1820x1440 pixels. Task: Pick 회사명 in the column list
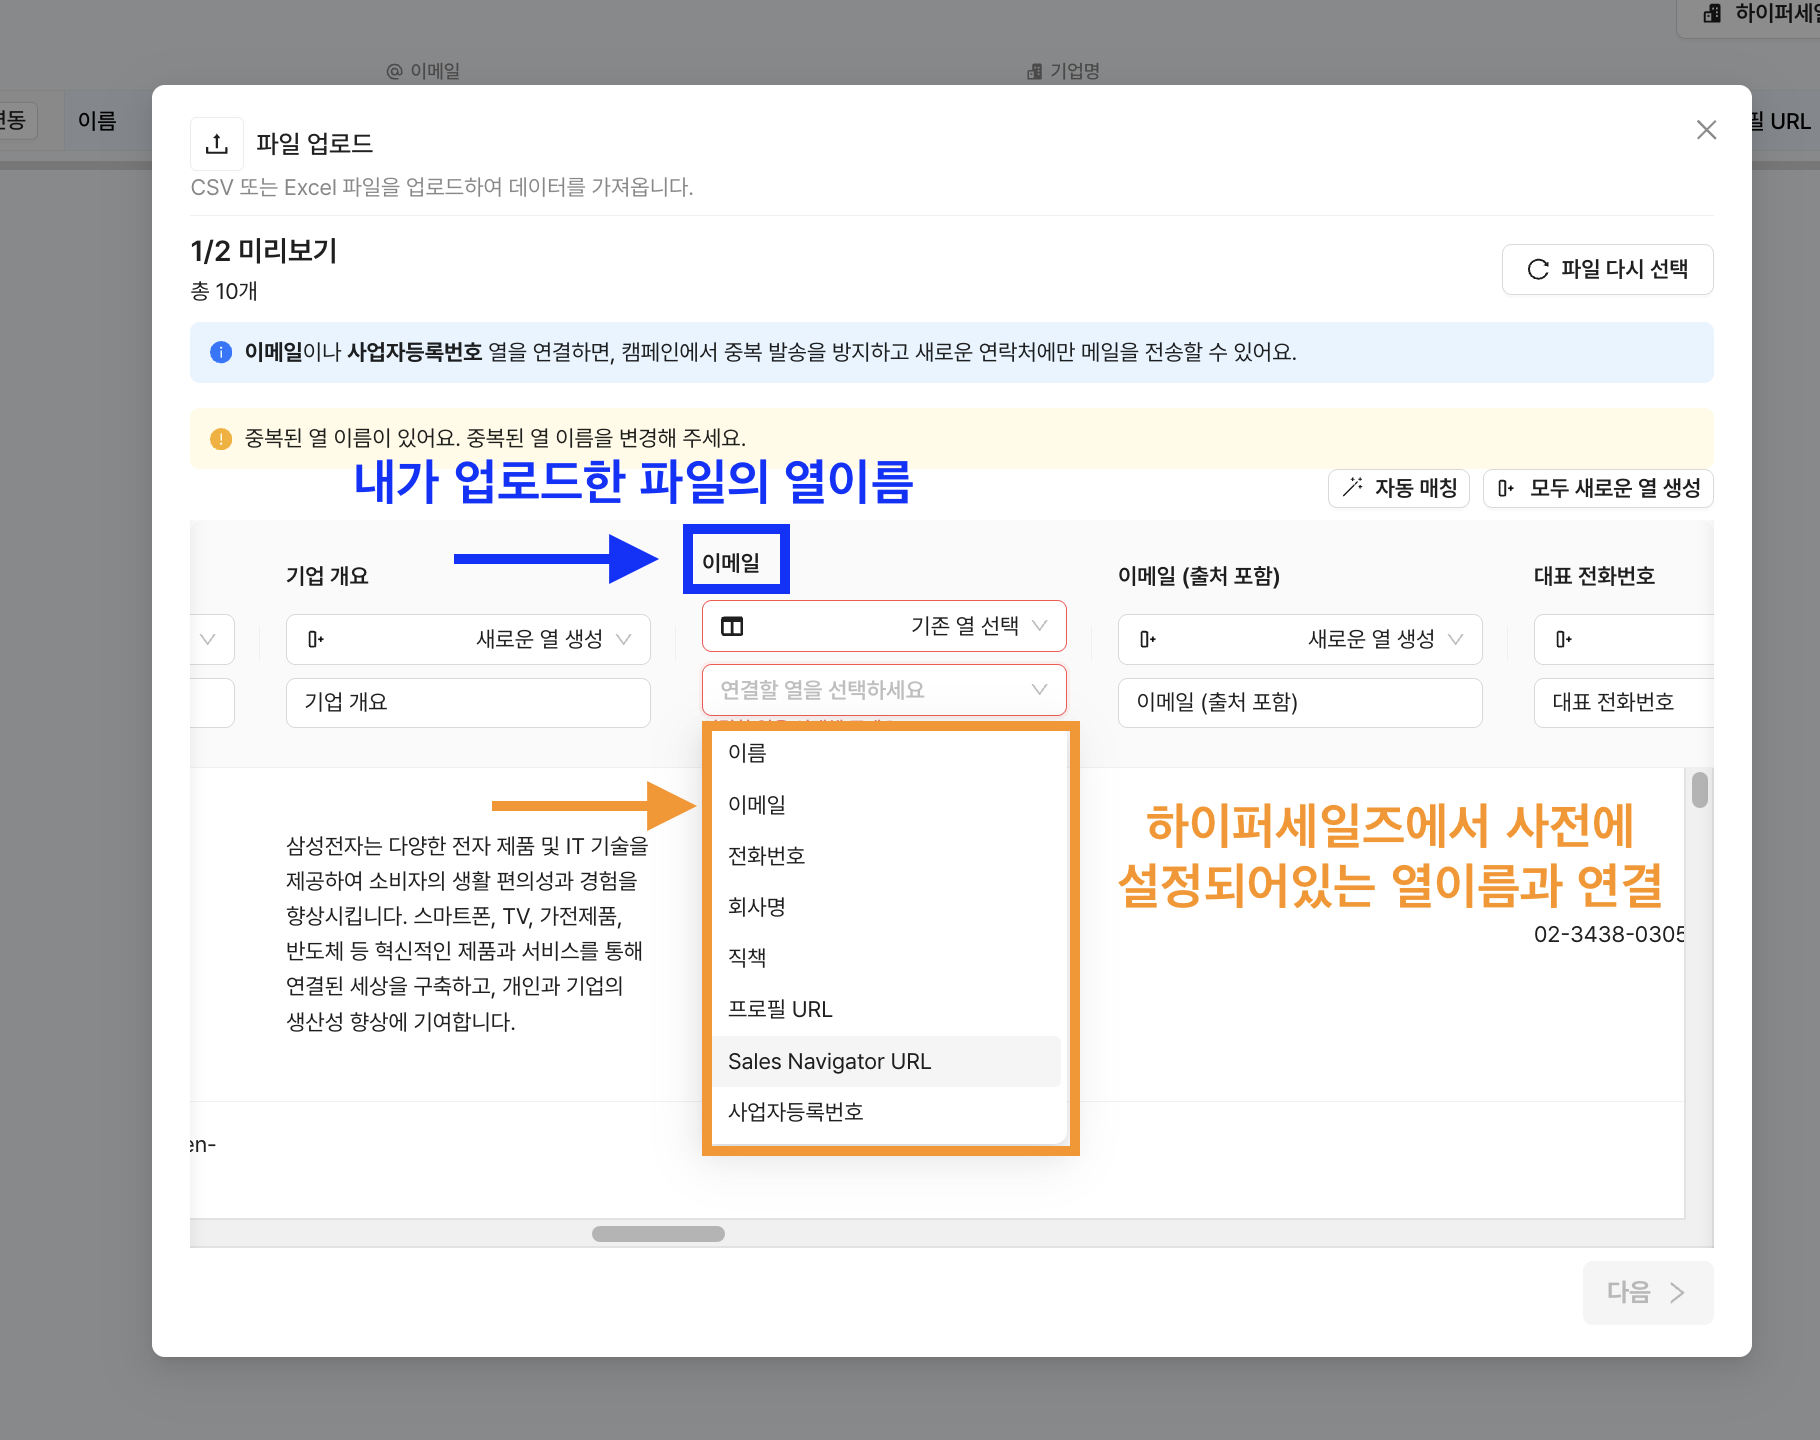[x=757, y=907]
